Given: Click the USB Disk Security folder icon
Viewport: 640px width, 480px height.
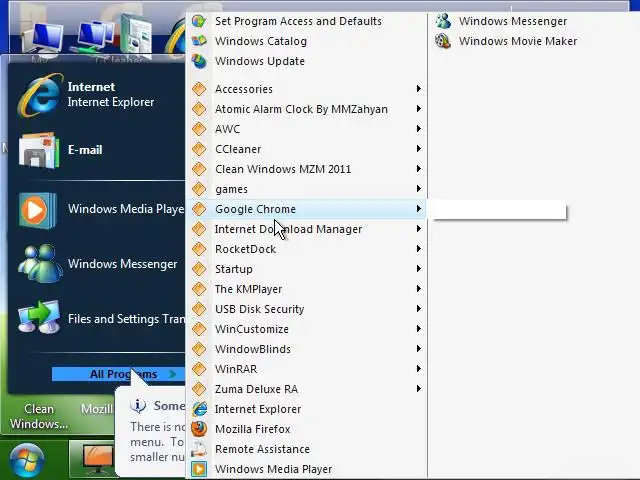Looking at the screenshot, I should [x=199, y=309].
